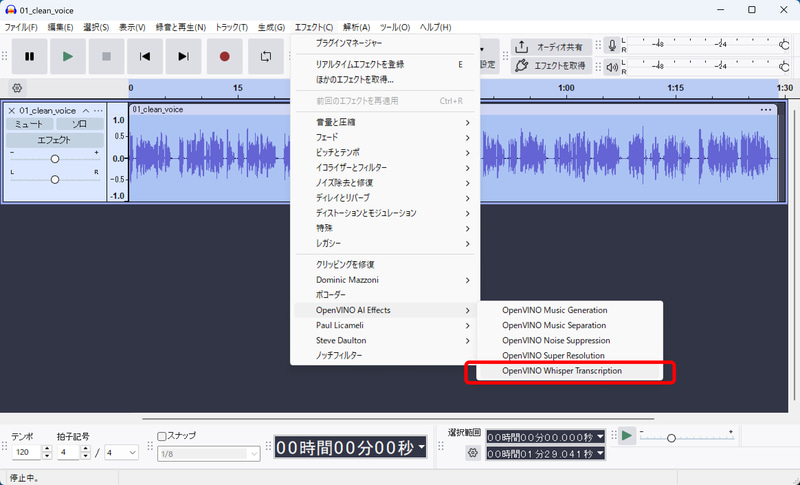Open the 編集(E) menu
The width and height of the screenshot is (800, 485).
coord(60,27)
